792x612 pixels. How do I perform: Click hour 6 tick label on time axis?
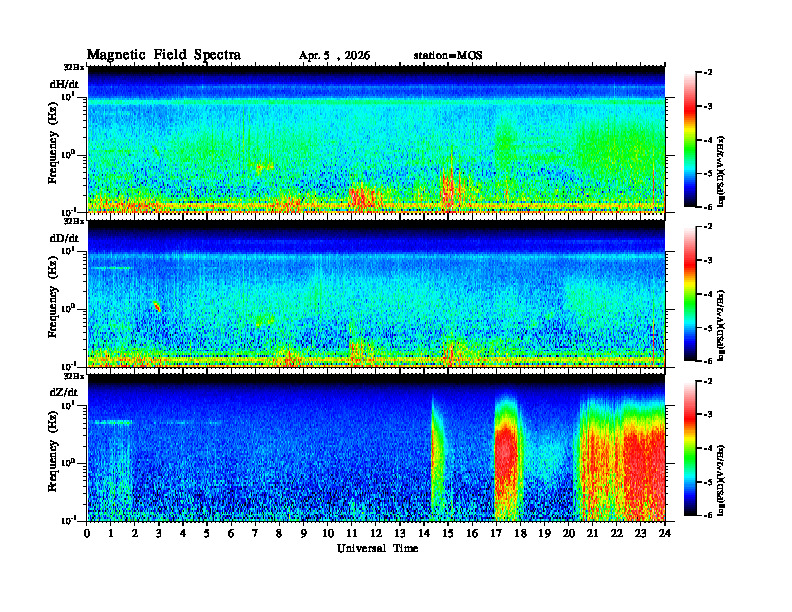click(x=231, y=533)
